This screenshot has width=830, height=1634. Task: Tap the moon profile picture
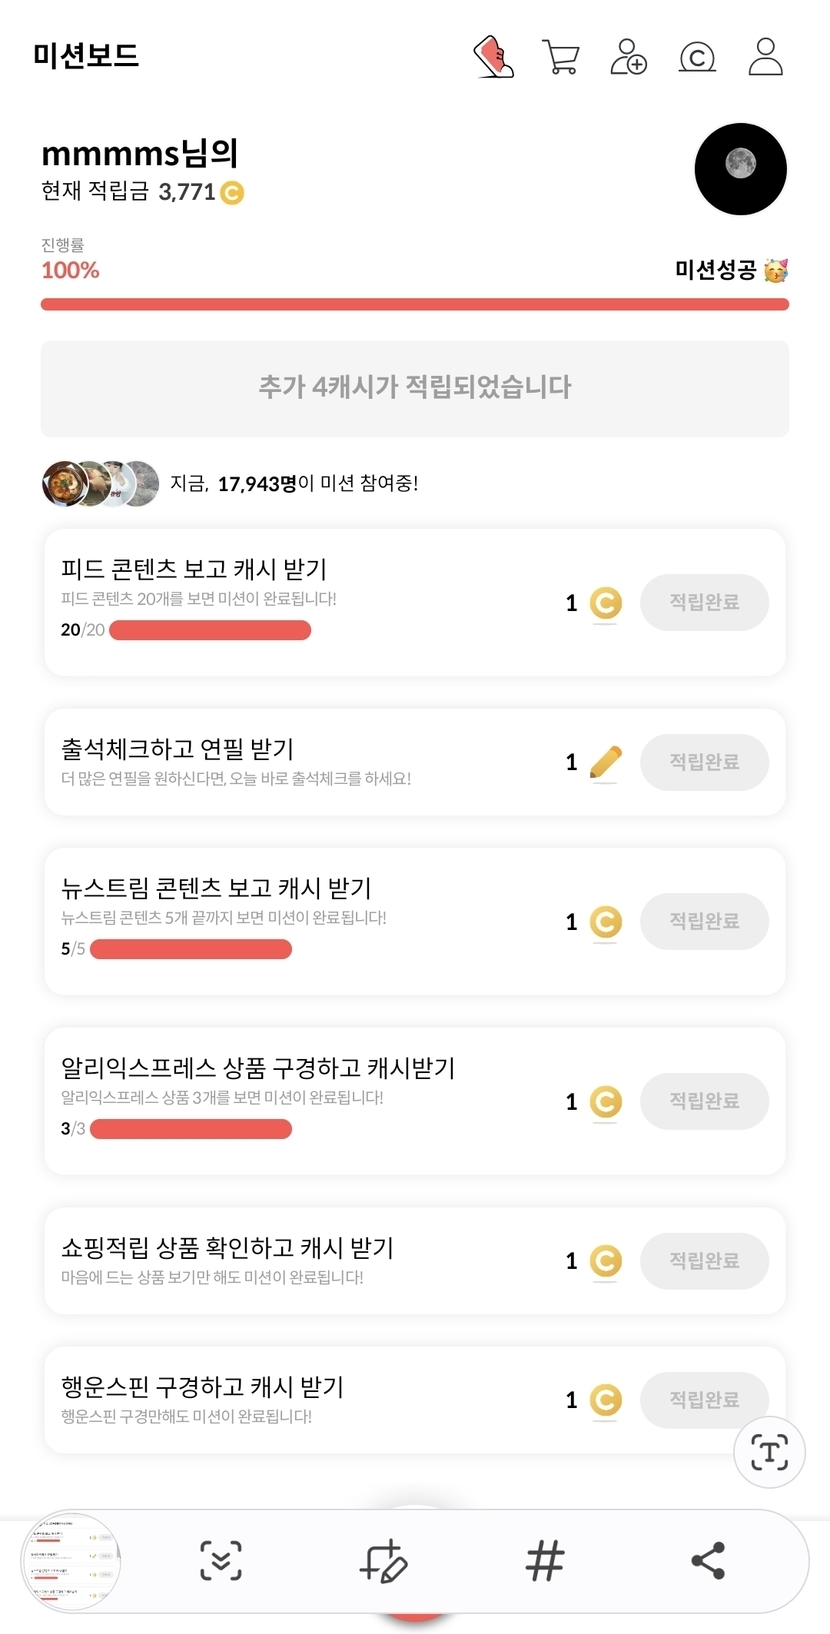click(x=740, y=169)
